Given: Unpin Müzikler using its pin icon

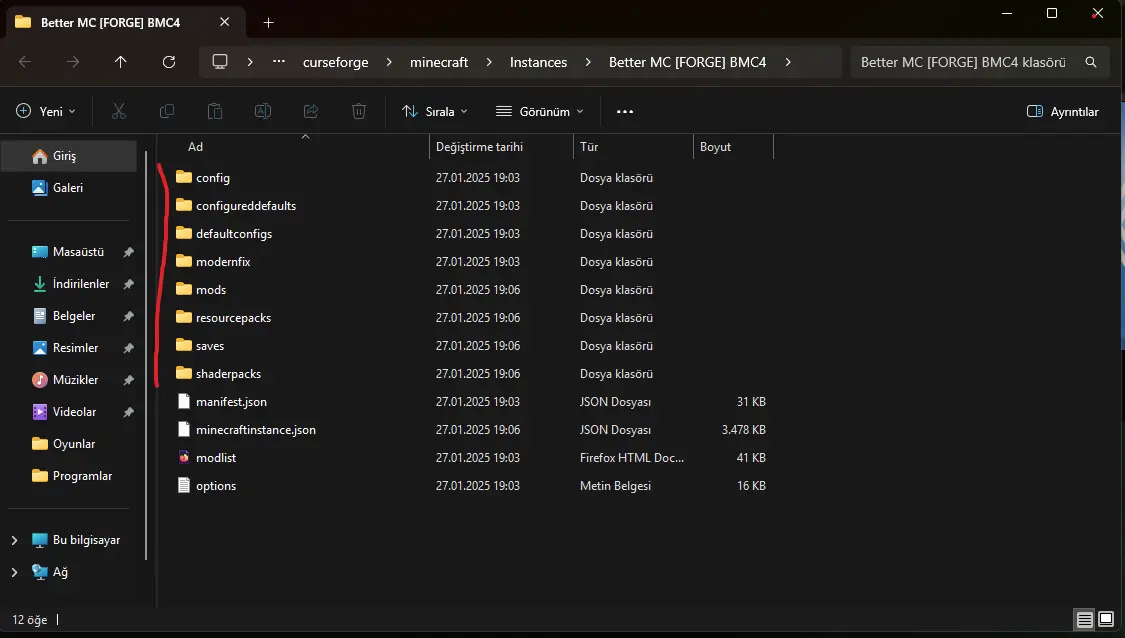Looking at the screenshot, I should [128, 380].
